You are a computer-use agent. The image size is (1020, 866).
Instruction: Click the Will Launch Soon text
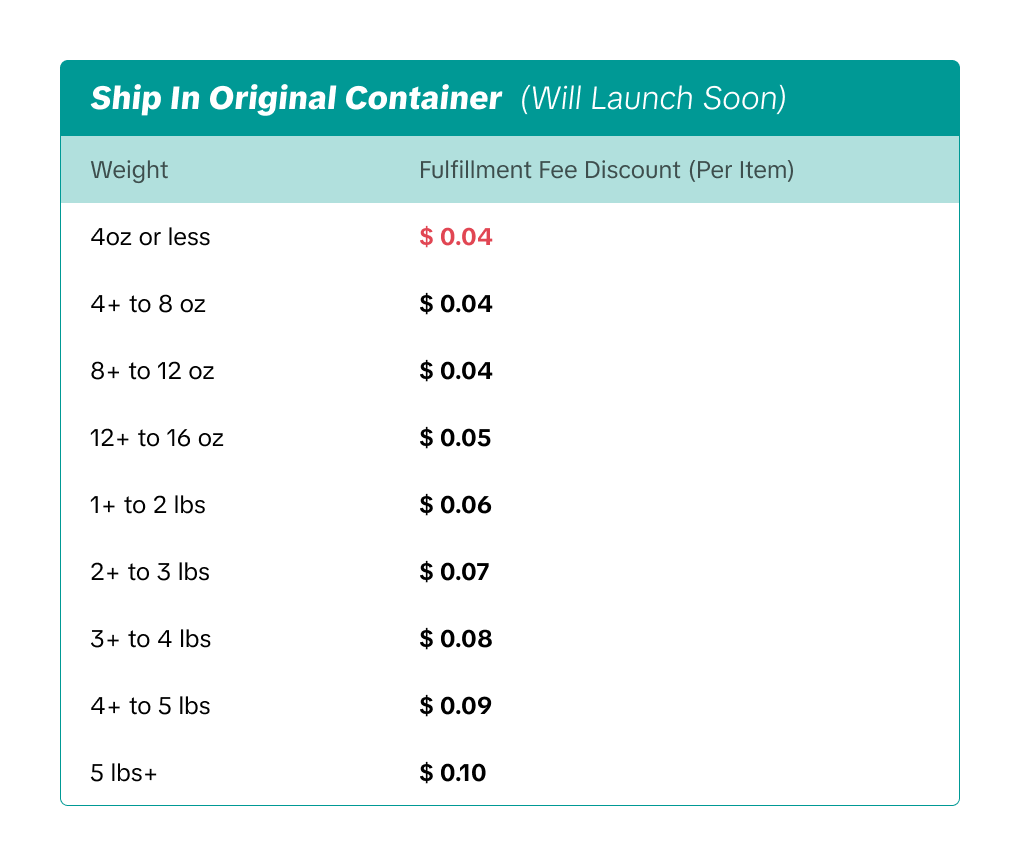pyautogui.click(x=653, y=99)
